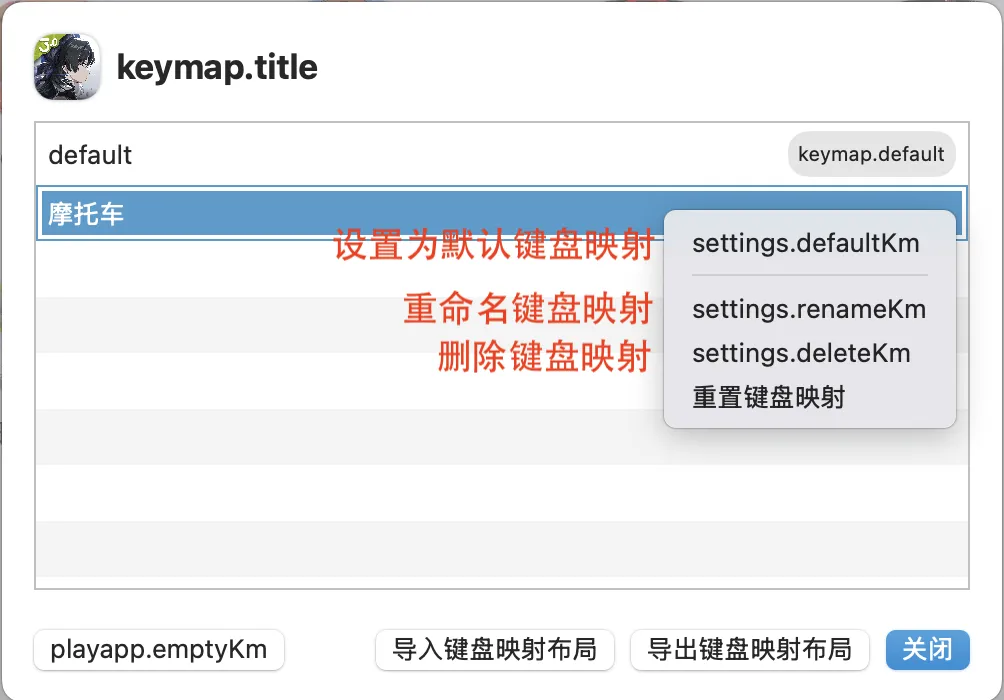
Task: Select the default keymap row
Action: (400, 155)
